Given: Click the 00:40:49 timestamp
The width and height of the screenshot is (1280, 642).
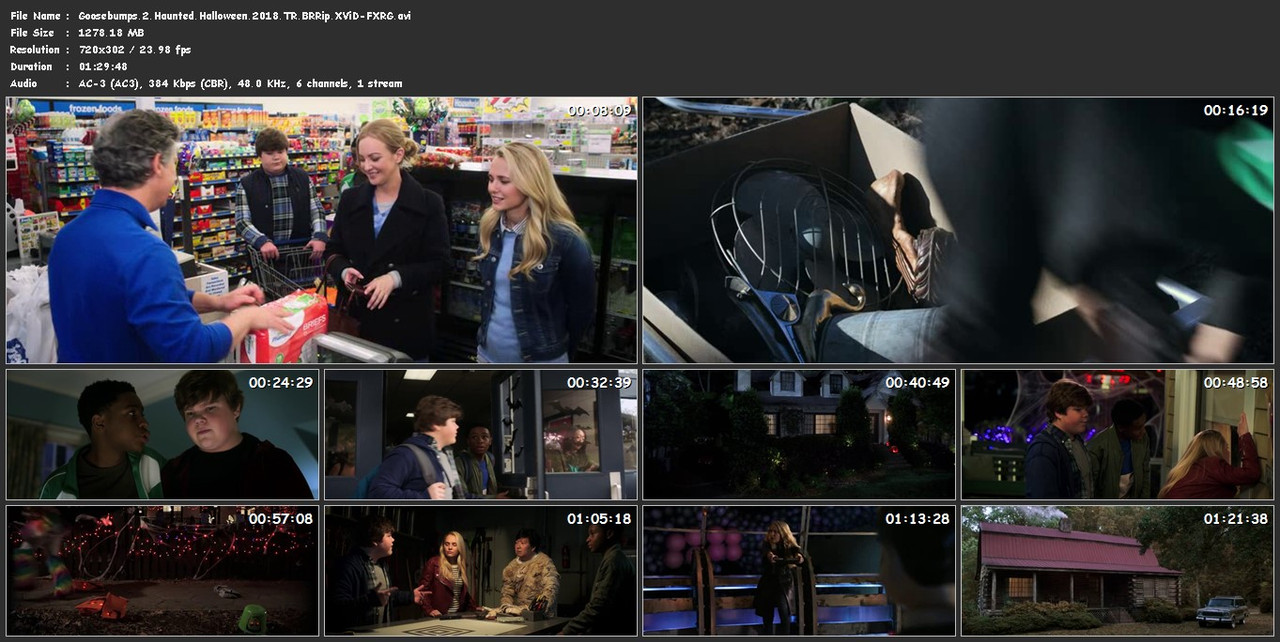Looking at the screenshot, I should pyautogui.click(x=917, y=382).
